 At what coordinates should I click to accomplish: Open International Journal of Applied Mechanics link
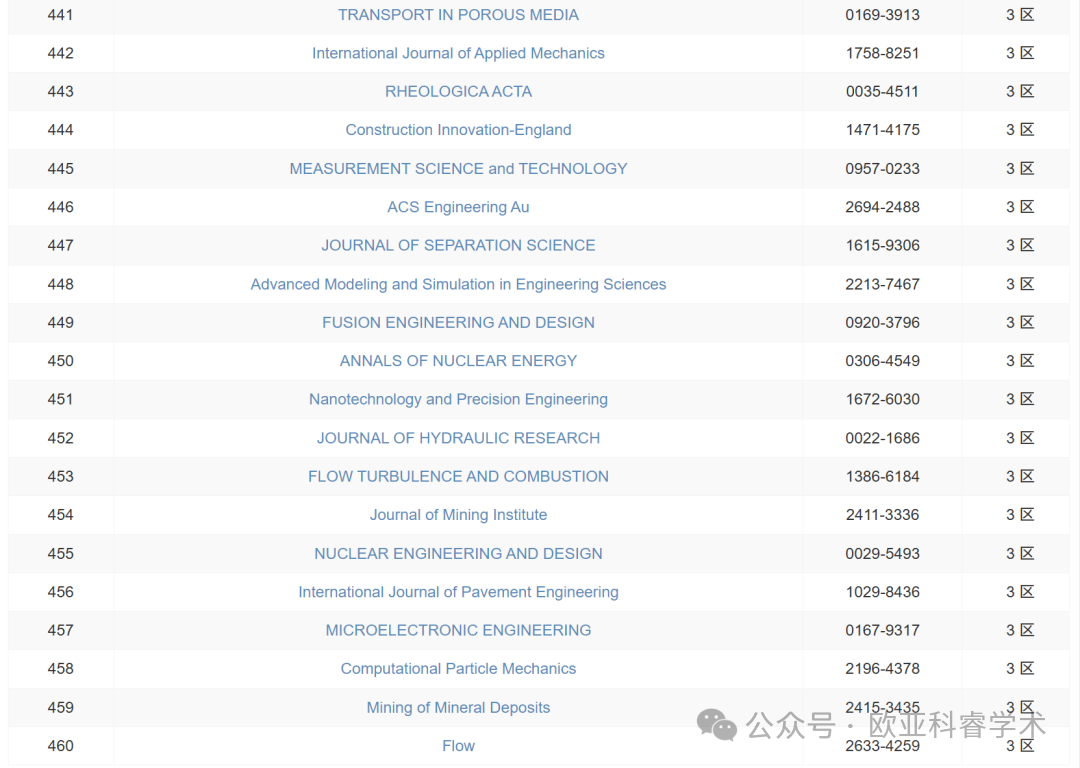point(458,53)
